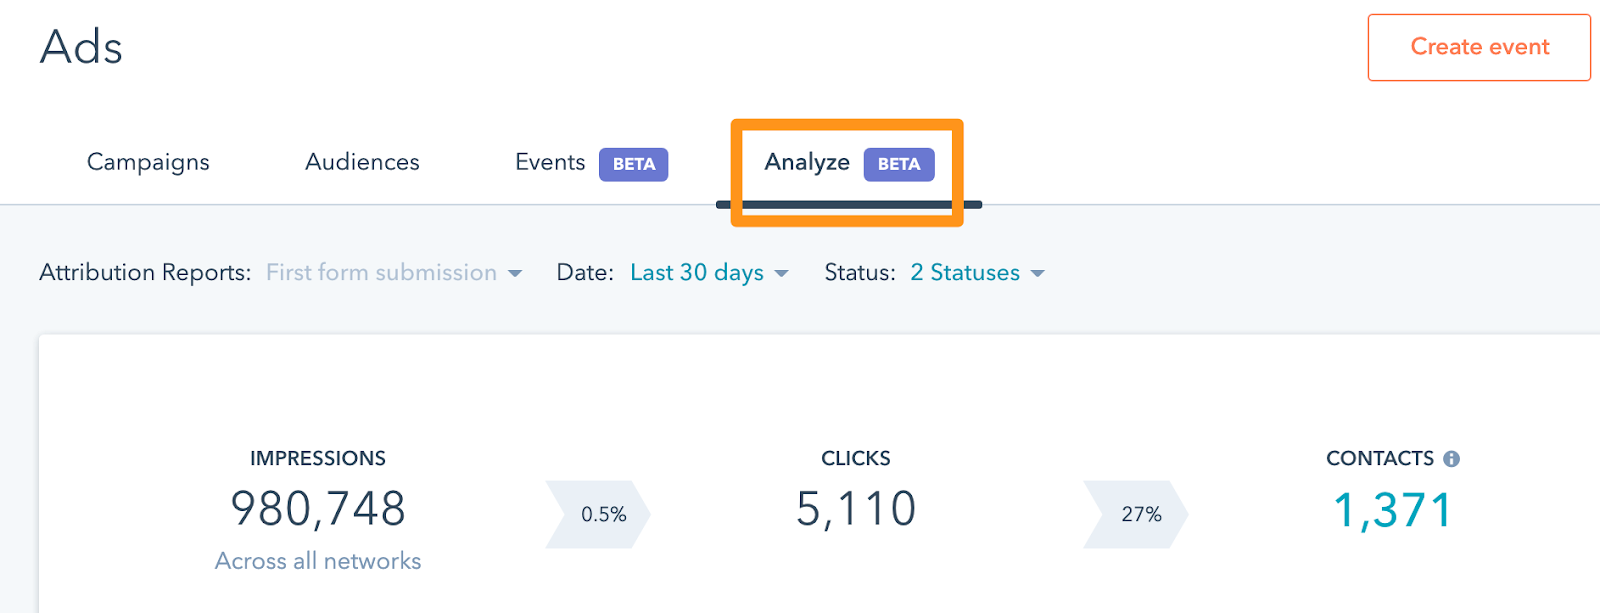Open the Audiences tab
The height and width of the screenshot is (613, 1600).
coord(362,162)
